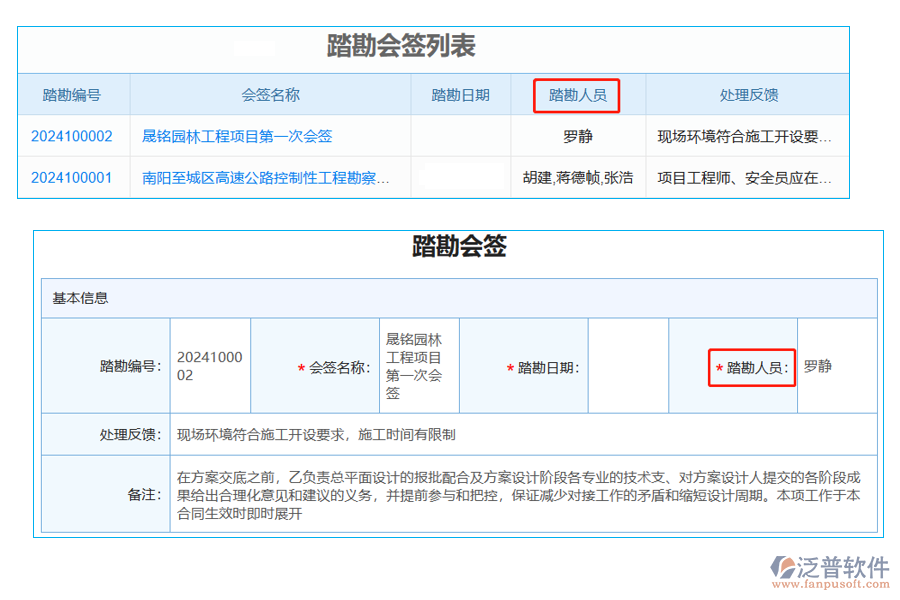Click the 会签名称 column header
900x600 pixels.
[272, 94]
